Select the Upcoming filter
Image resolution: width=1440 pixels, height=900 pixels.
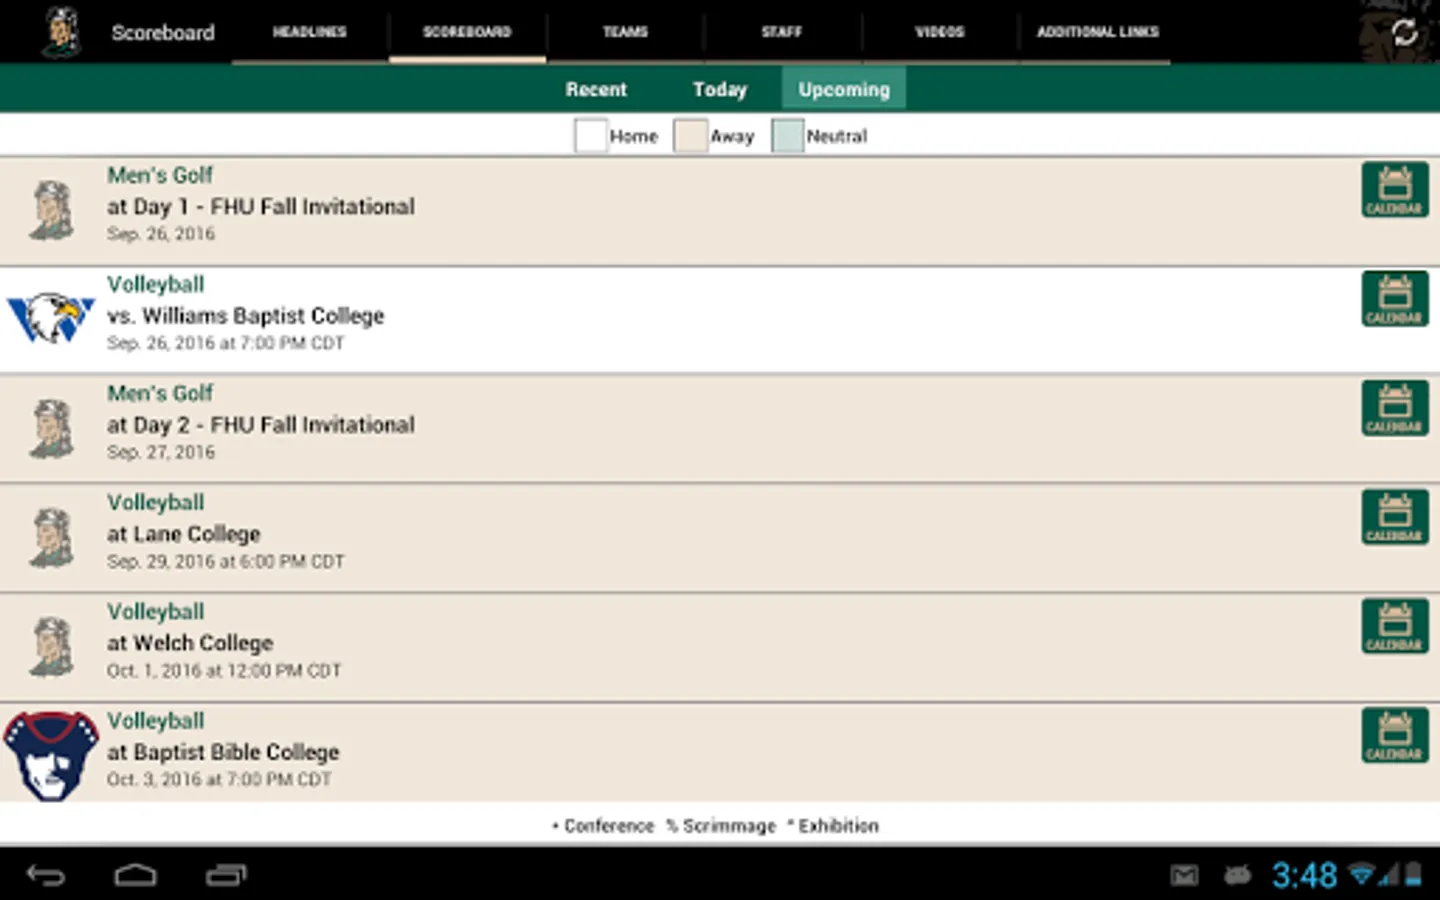[844, 89]
